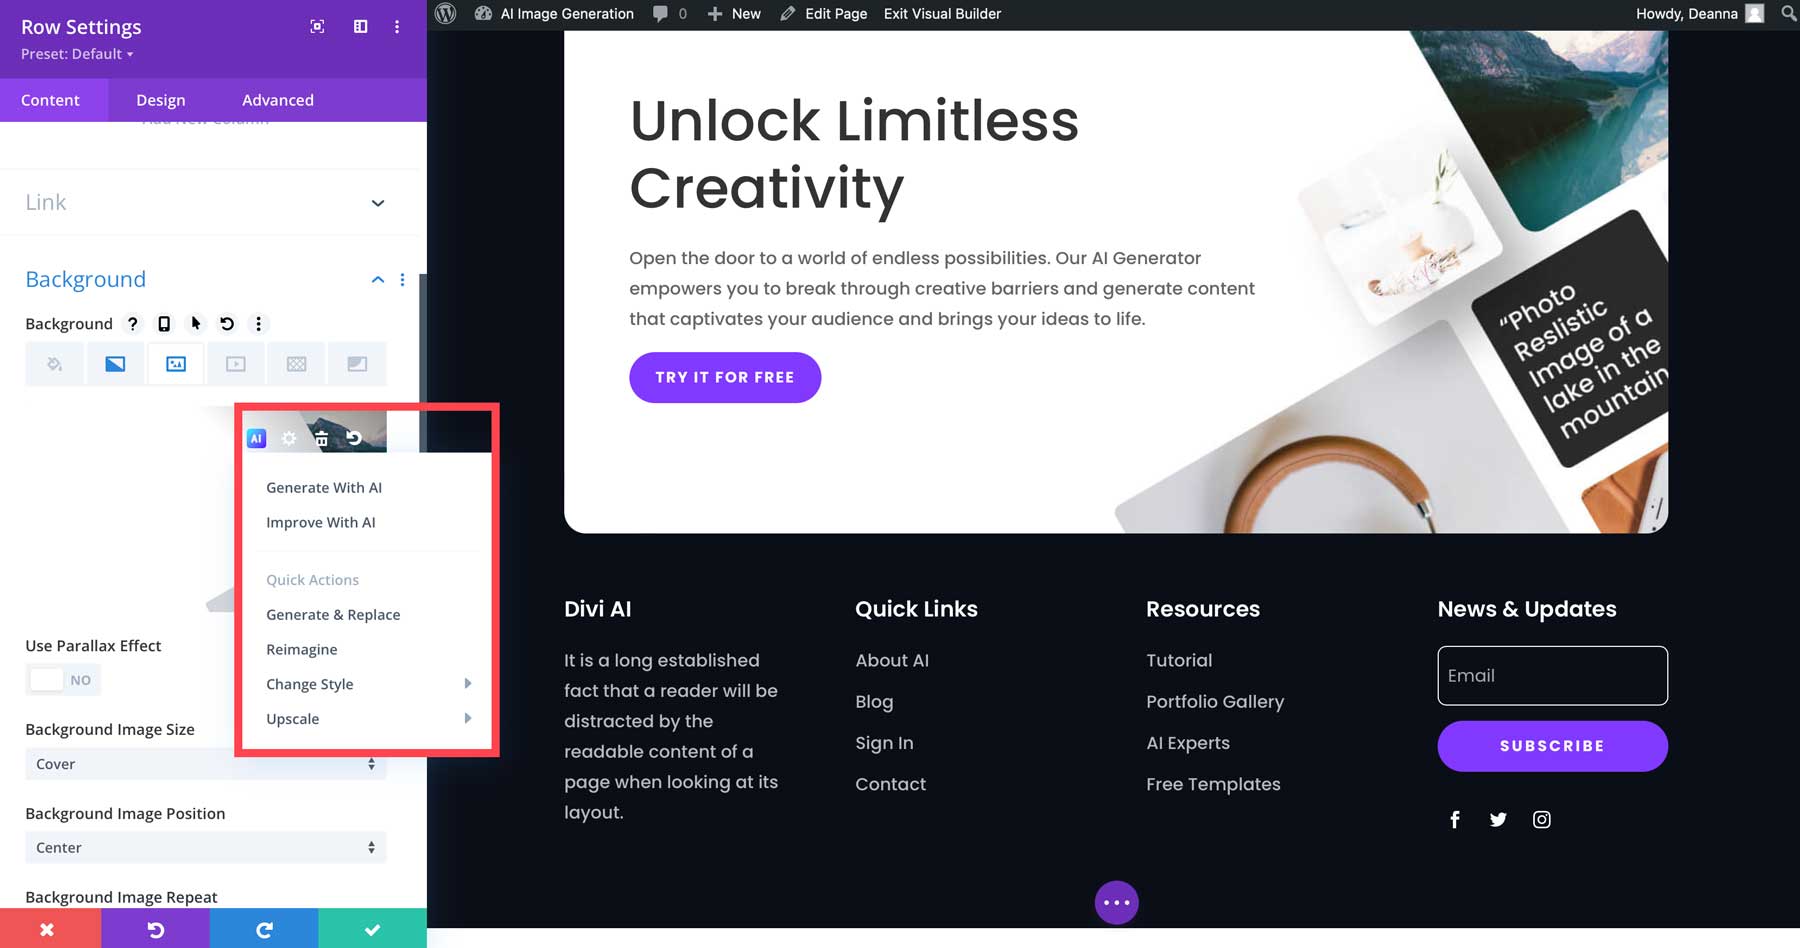Click Exit Visual Builder in the admin bar

(941, 14)
